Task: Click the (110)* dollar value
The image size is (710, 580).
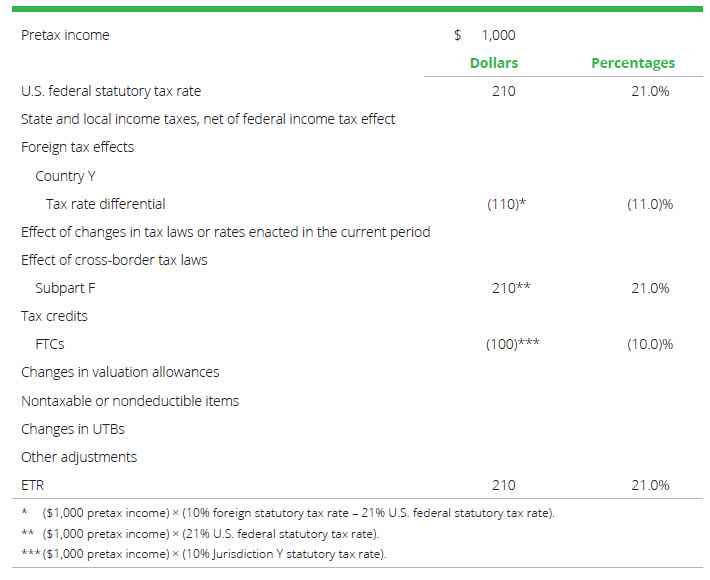Action: coord(506,204)
